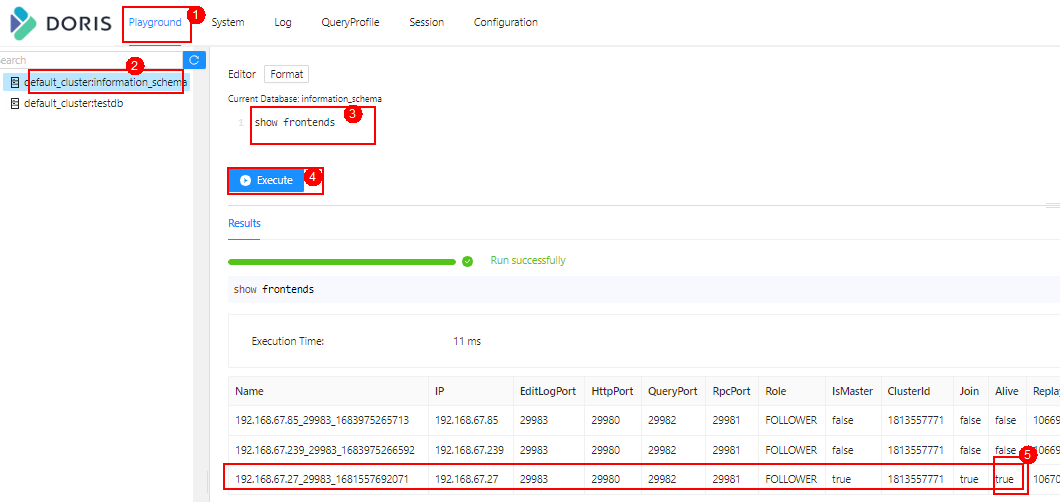The image size is (1060, 502).
Task: Go to the QueryProfile tab
Action: 350,22
